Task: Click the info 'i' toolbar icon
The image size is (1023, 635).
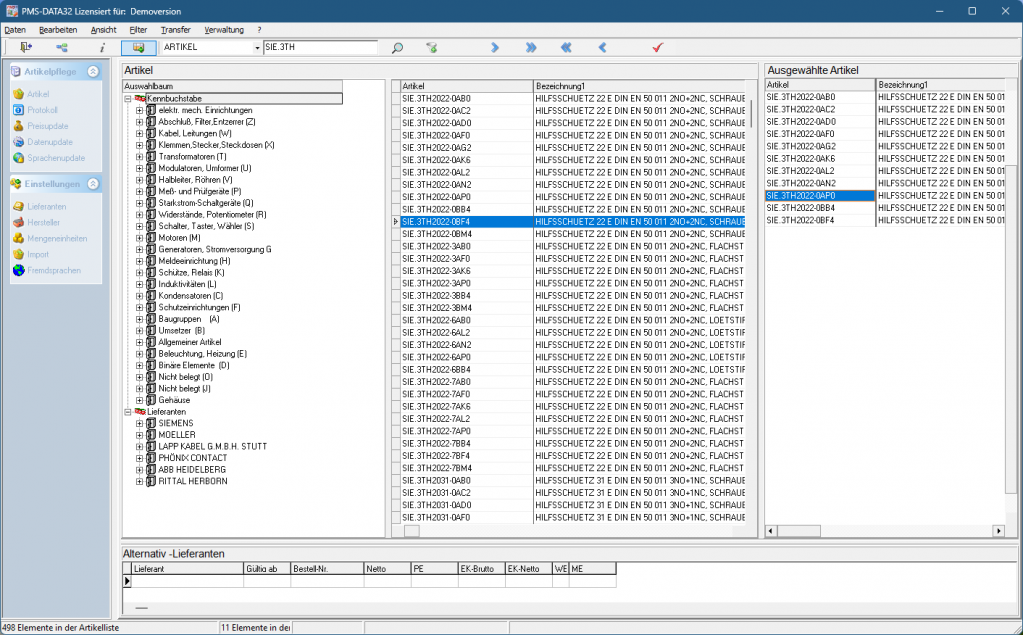Action: (x=101, y=47)
